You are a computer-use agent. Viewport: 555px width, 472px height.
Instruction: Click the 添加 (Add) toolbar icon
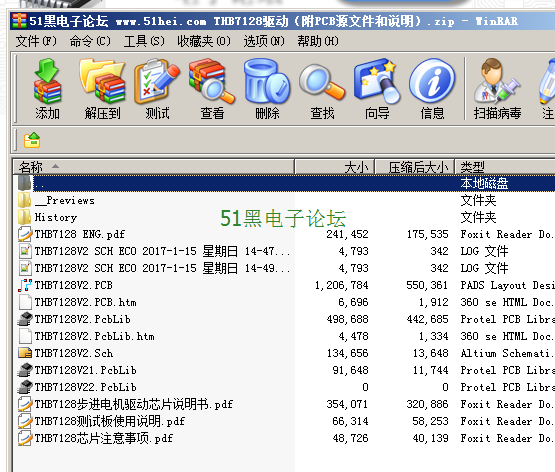47,81
